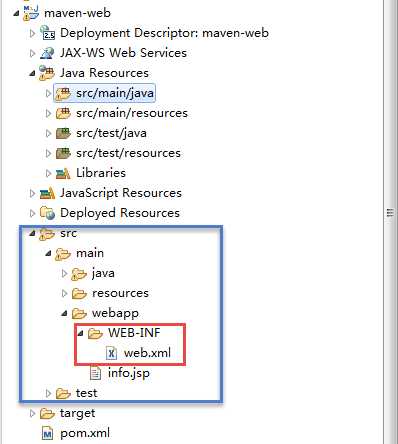The width and height of the screenshot is (398, 444).
Task: Expand the src/main/resources node
Action: (x=48, y=113)
